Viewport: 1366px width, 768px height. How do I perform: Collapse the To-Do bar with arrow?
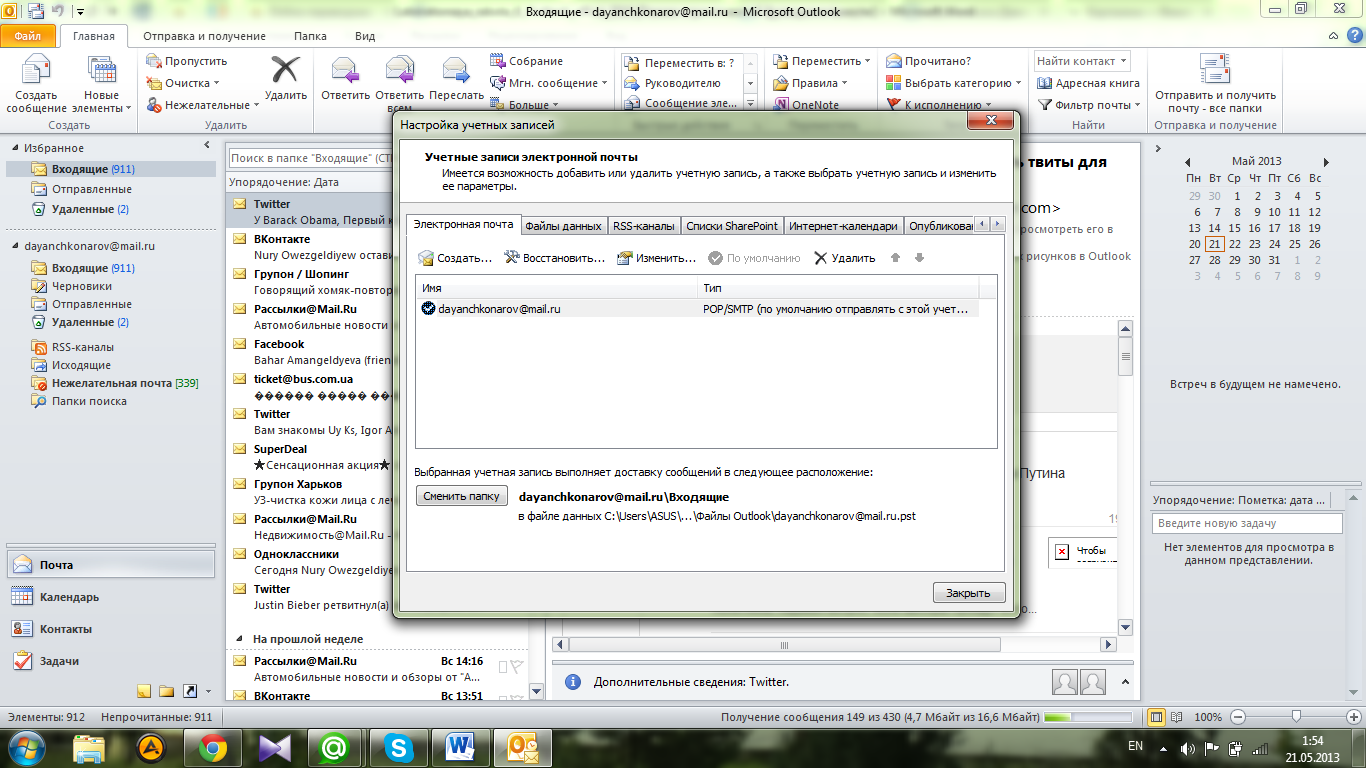(x=1159, y=148)
